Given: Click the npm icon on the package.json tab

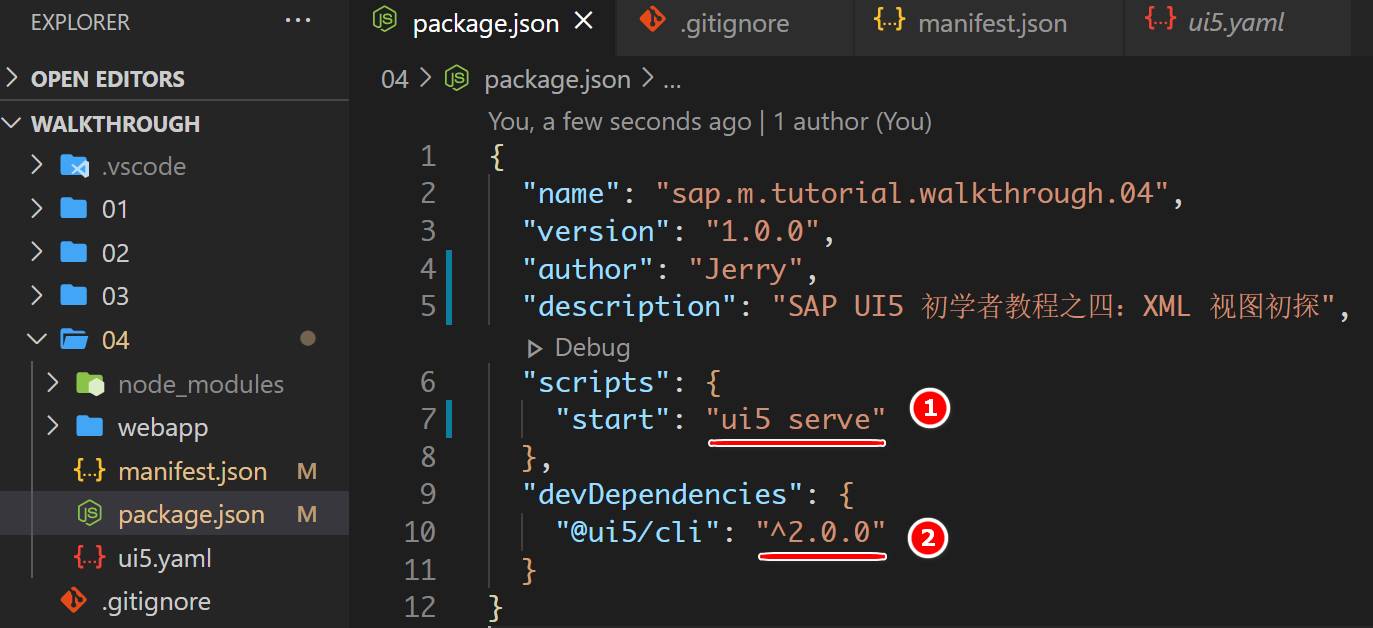Looking at the screenshot, I should [x=385, y=22].
